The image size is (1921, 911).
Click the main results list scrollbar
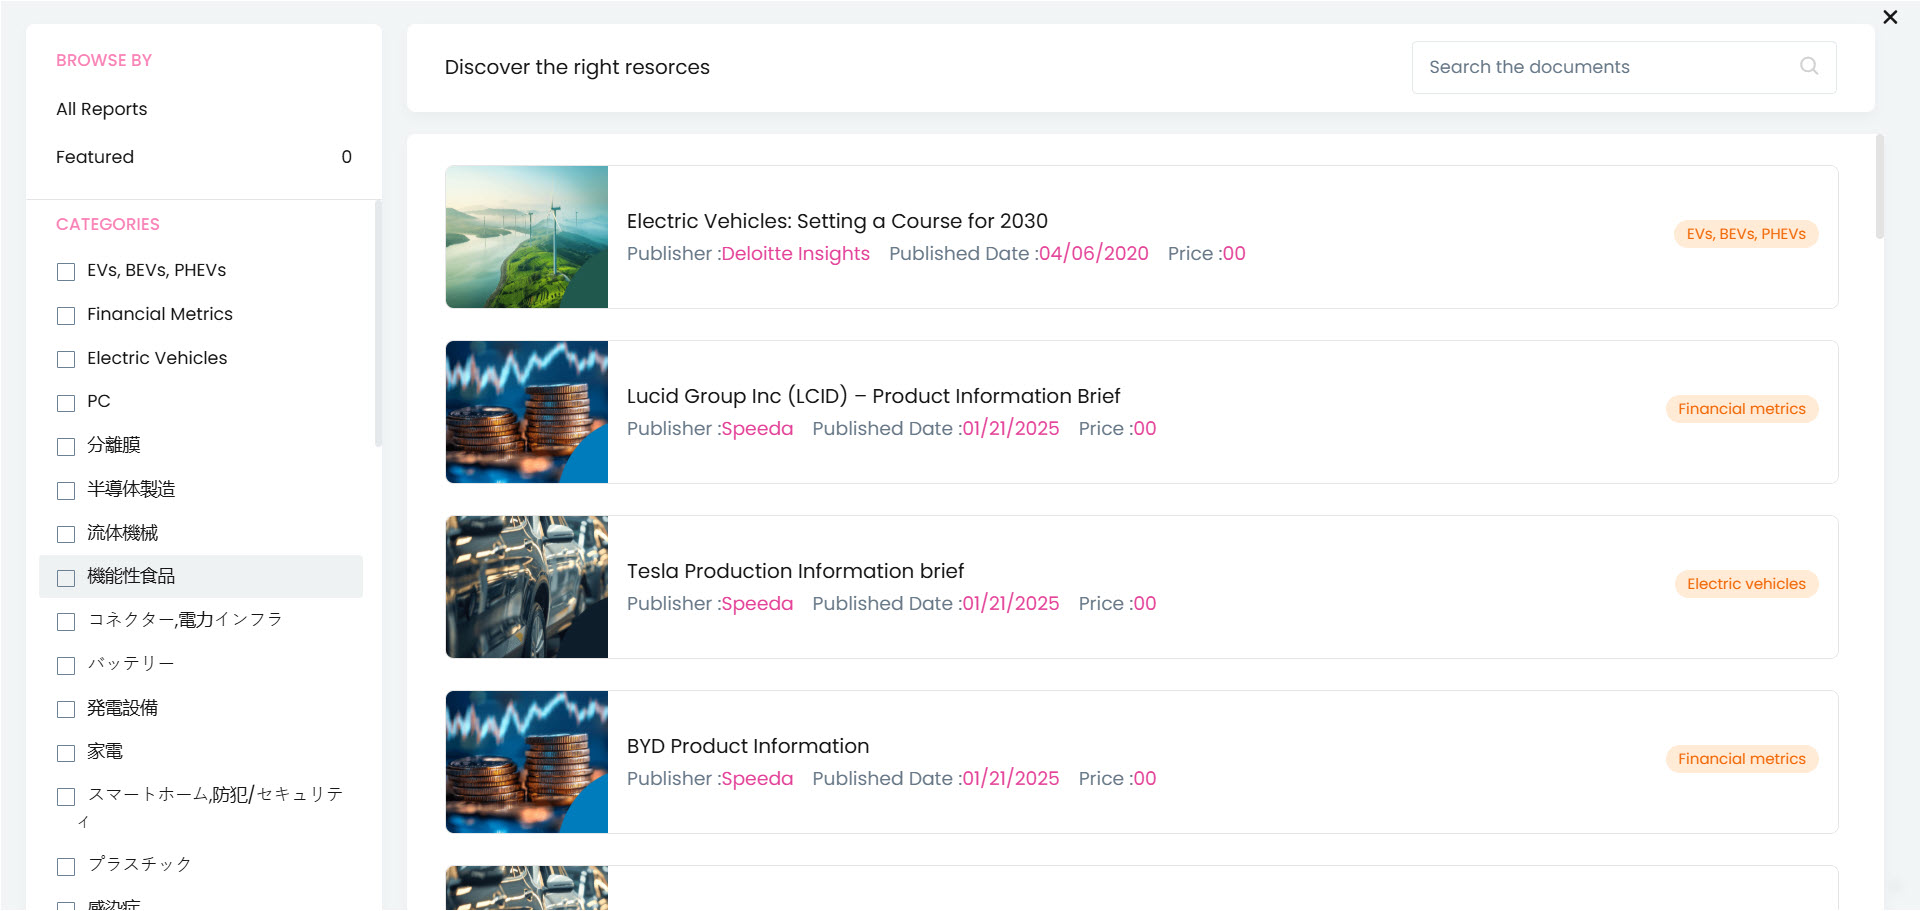(1879, 187)
